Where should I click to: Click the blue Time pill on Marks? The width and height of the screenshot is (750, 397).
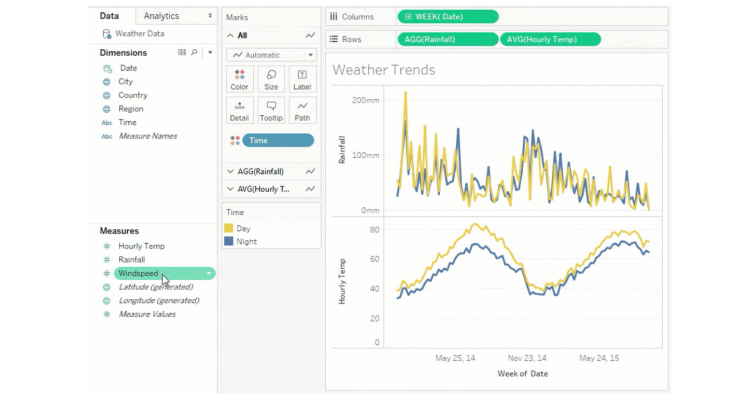tap(278, 140)
